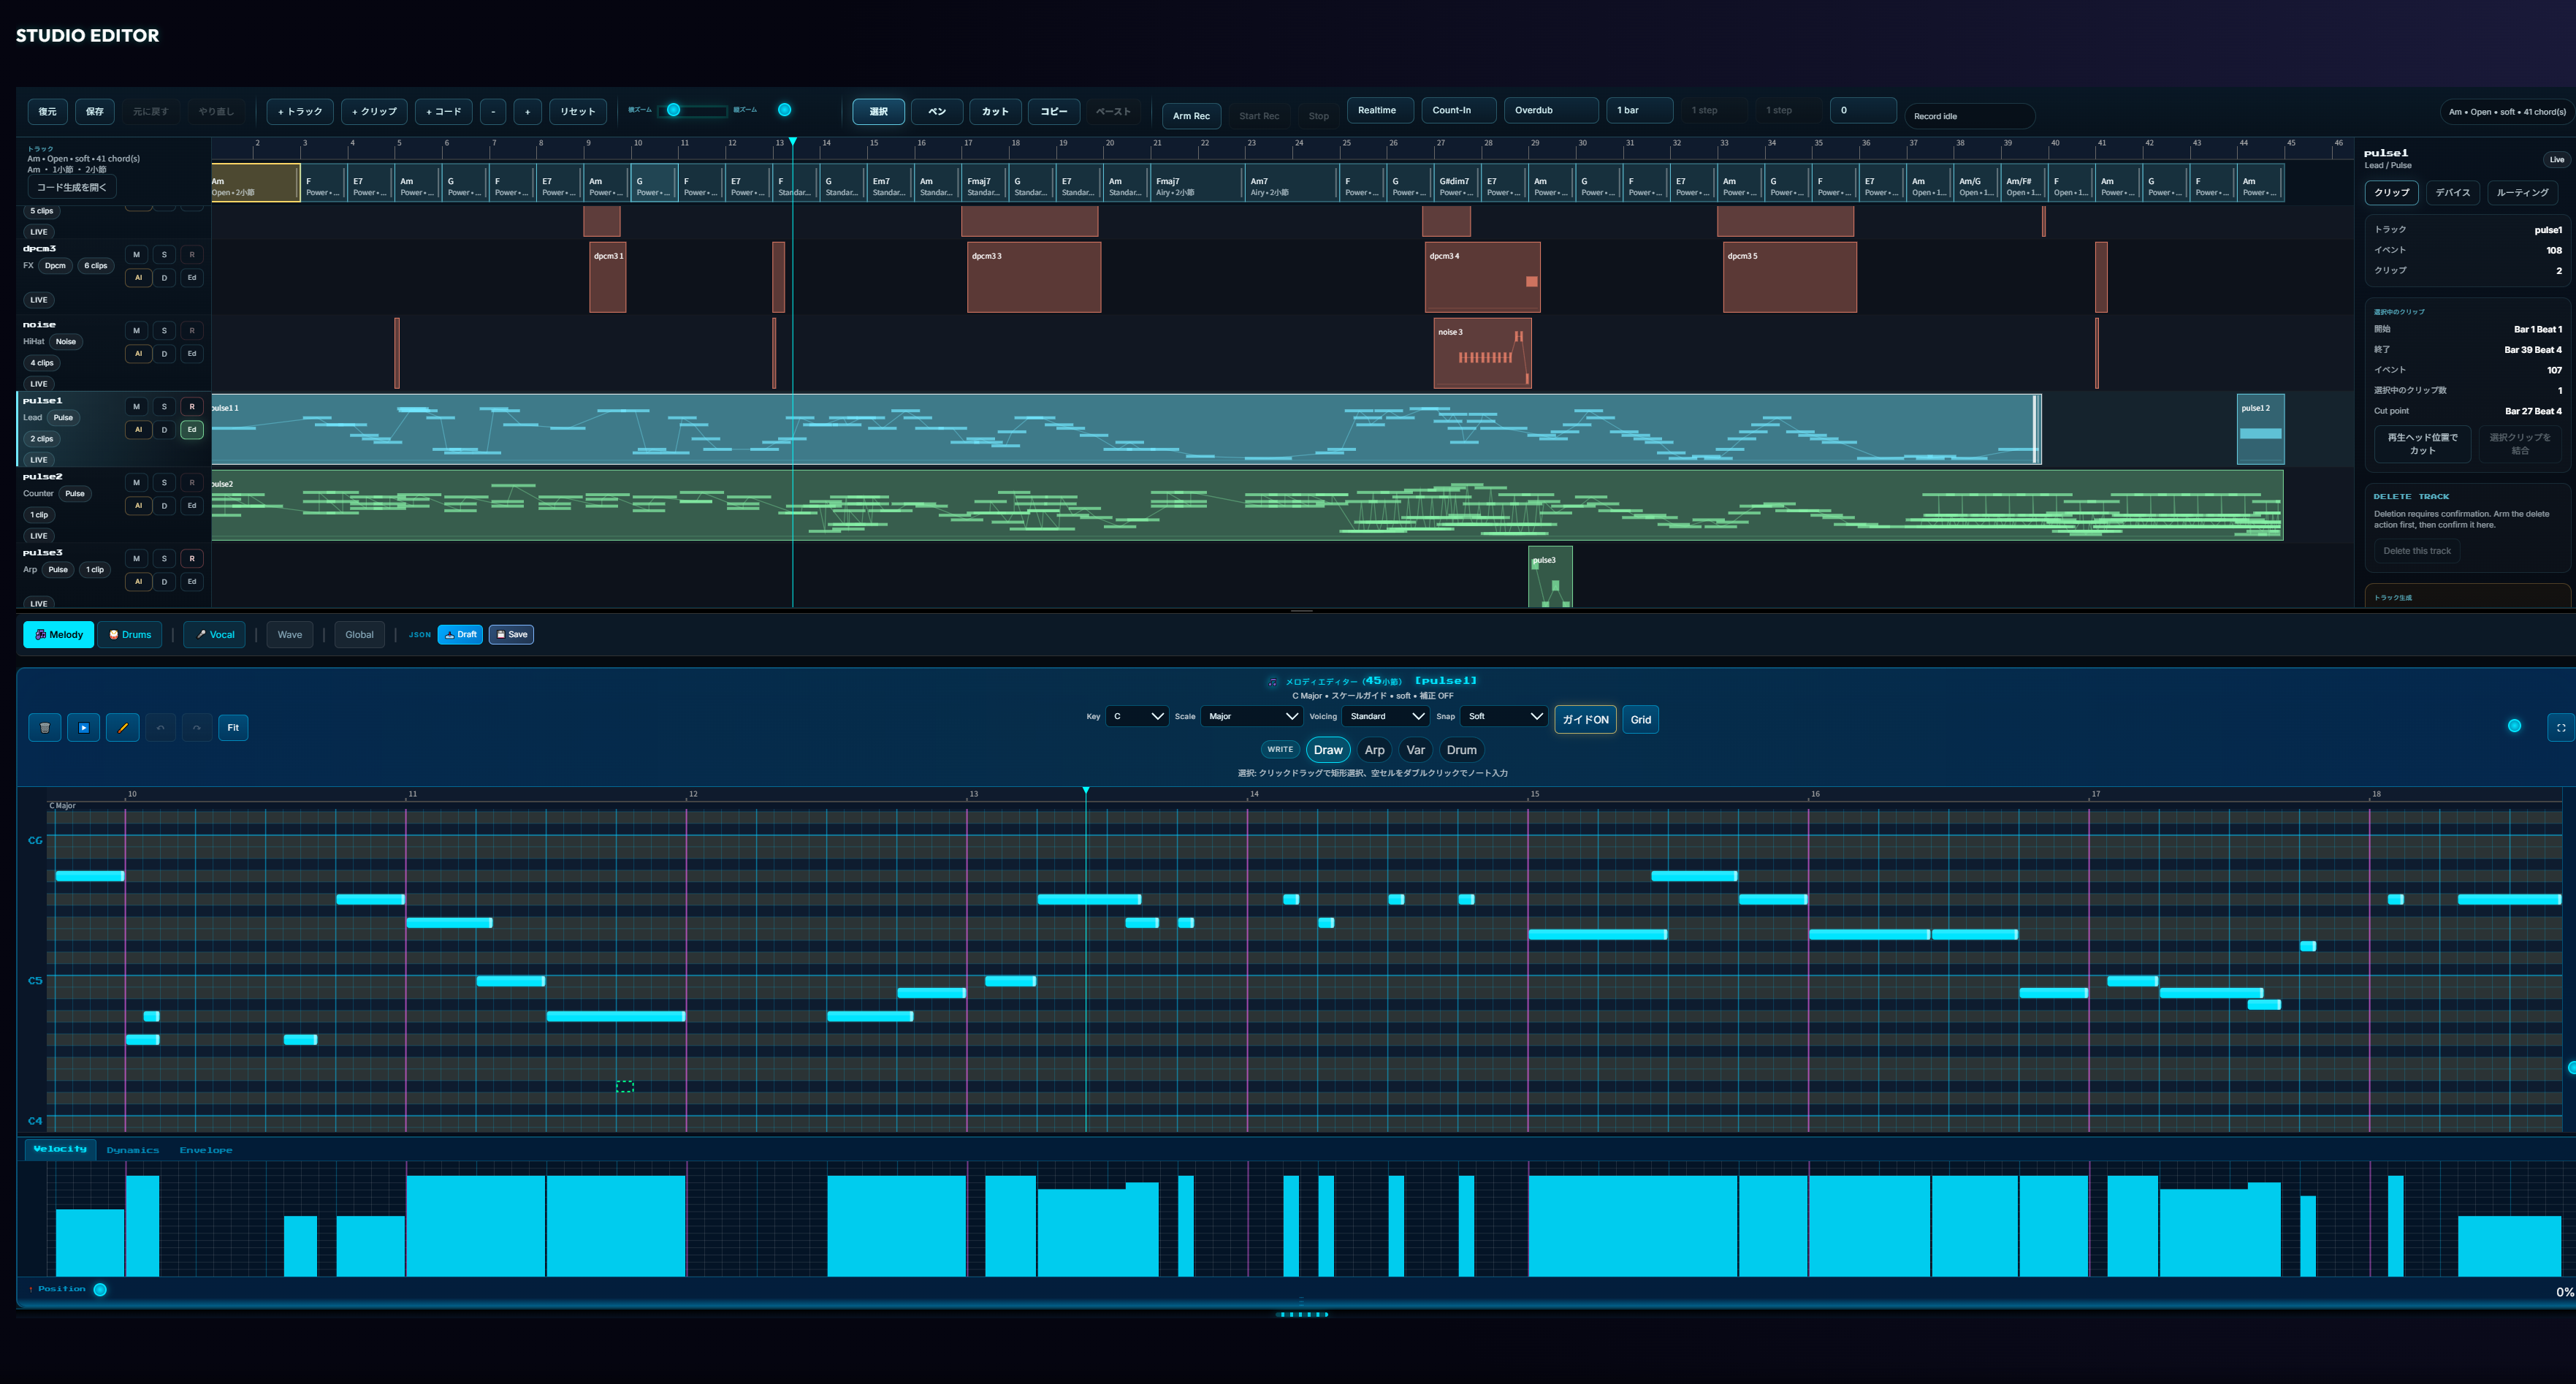
Task: Click the Save JSON floppy button
Action: [511, 634]
